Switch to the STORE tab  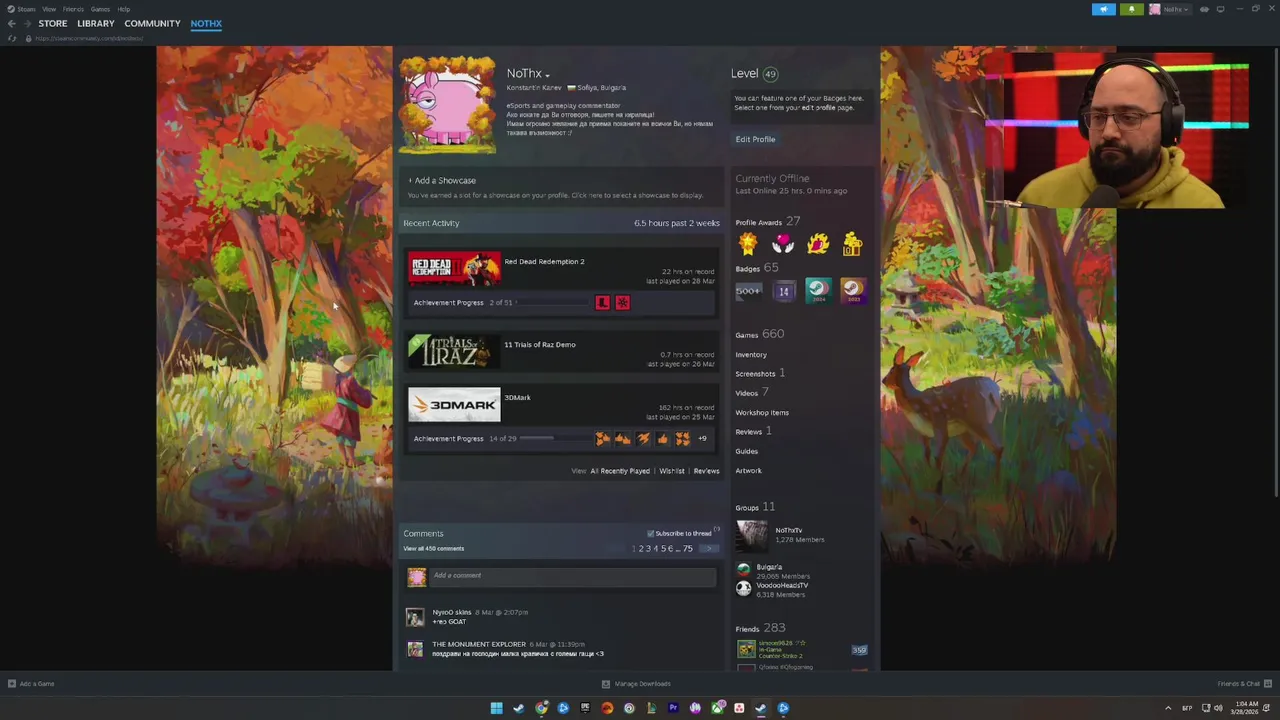click(53, 23)
